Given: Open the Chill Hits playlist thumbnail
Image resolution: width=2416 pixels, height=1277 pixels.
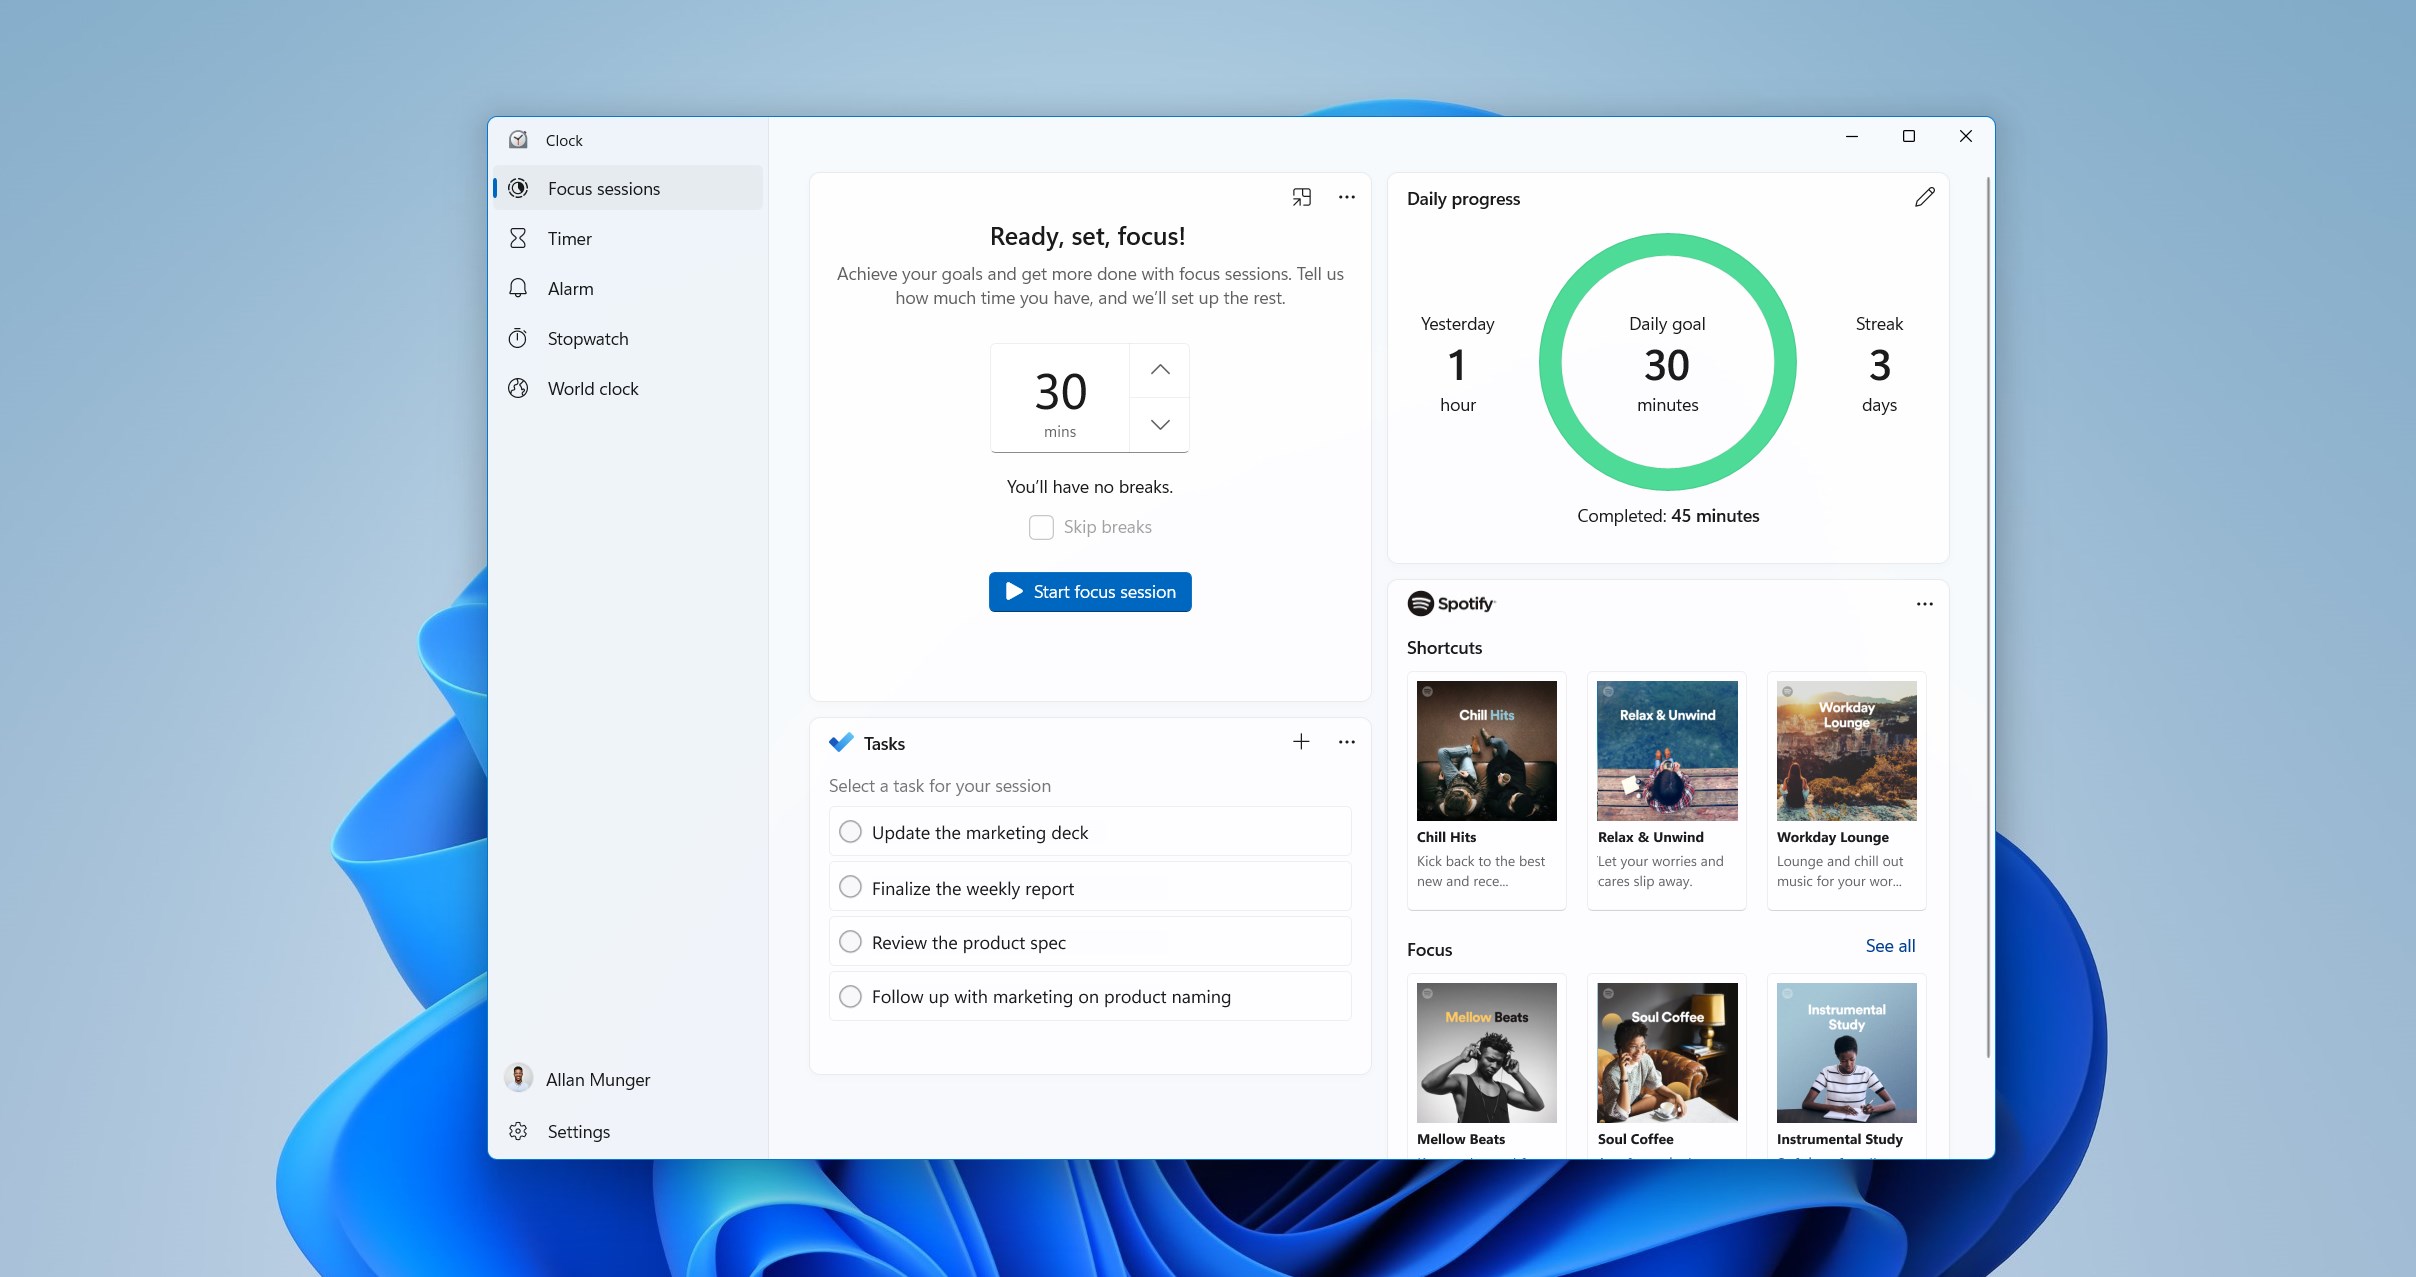Looking at the screenshot, I should 1486,750.
